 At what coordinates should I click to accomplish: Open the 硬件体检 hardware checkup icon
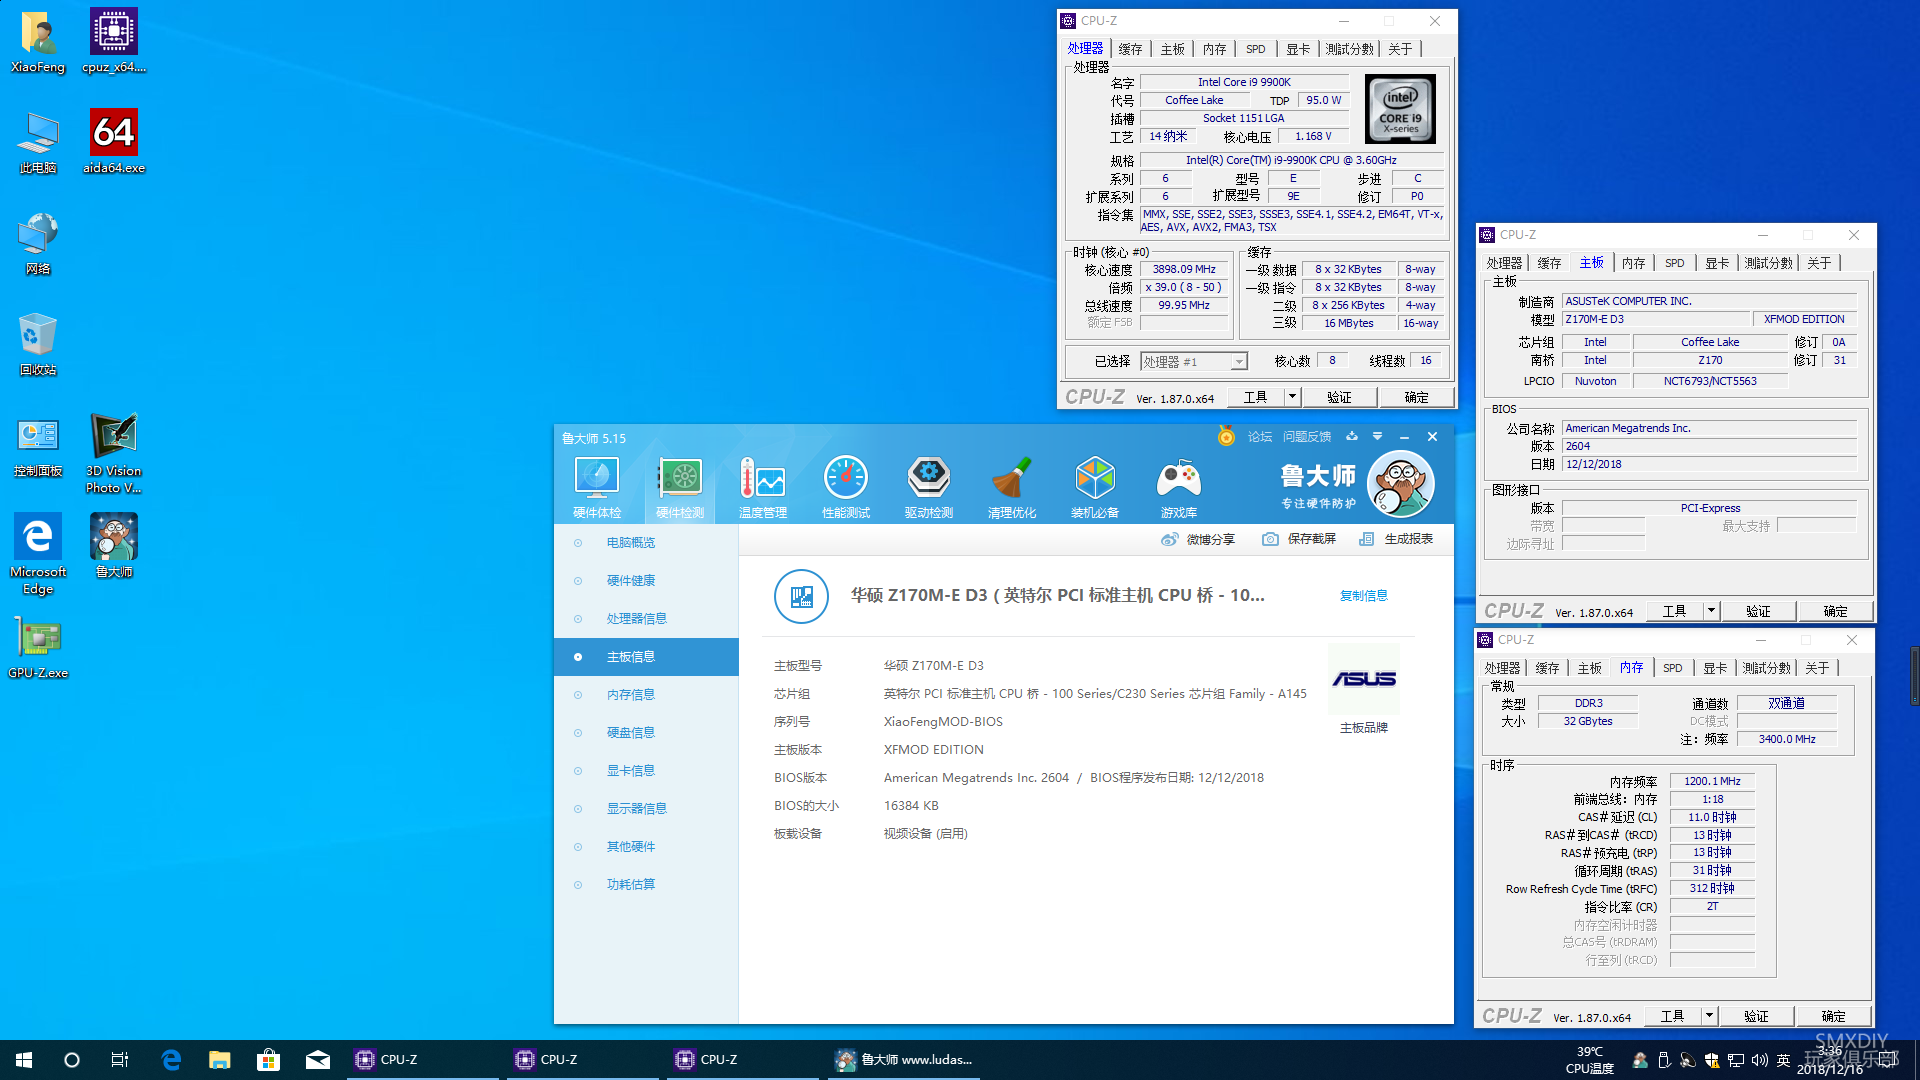[597, 487]
